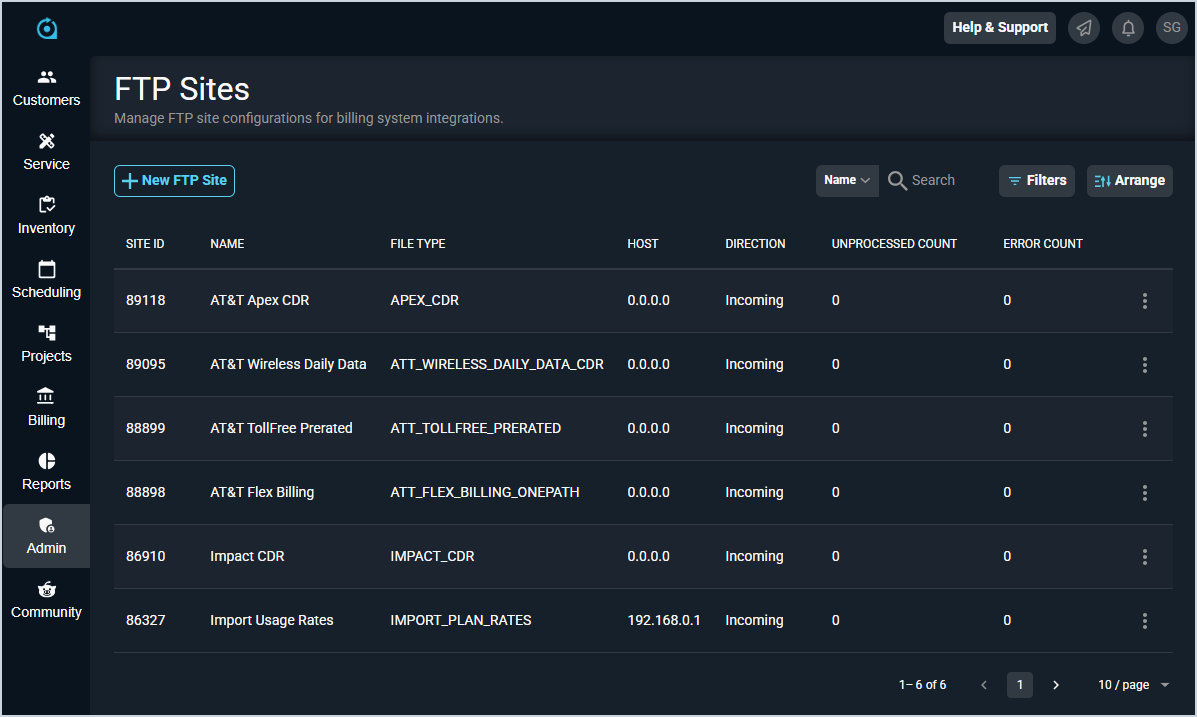Navigate to Reports in the sidebar

click(x=46, y=472)
